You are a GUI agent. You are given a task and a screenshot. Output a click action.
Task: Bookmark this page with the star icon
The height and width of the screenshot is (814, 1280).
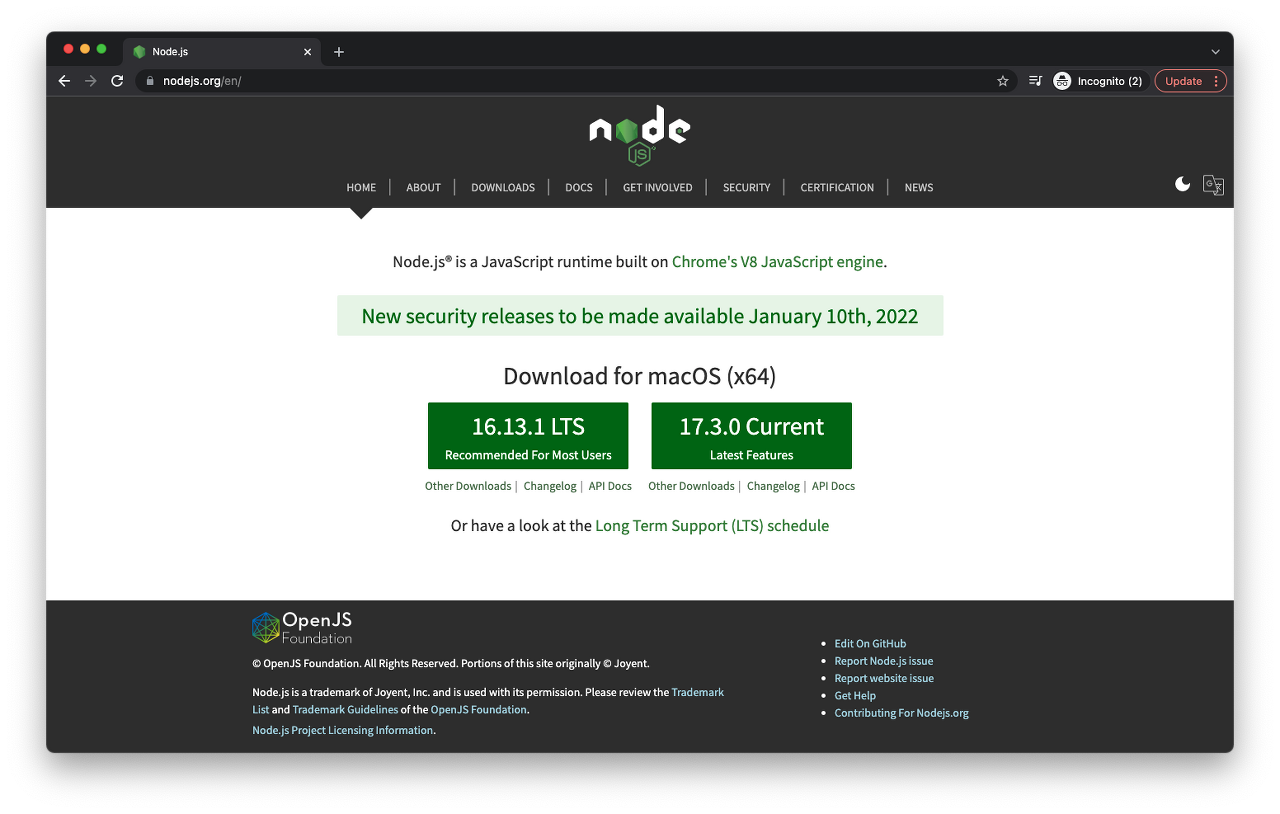pos(1003,81)
